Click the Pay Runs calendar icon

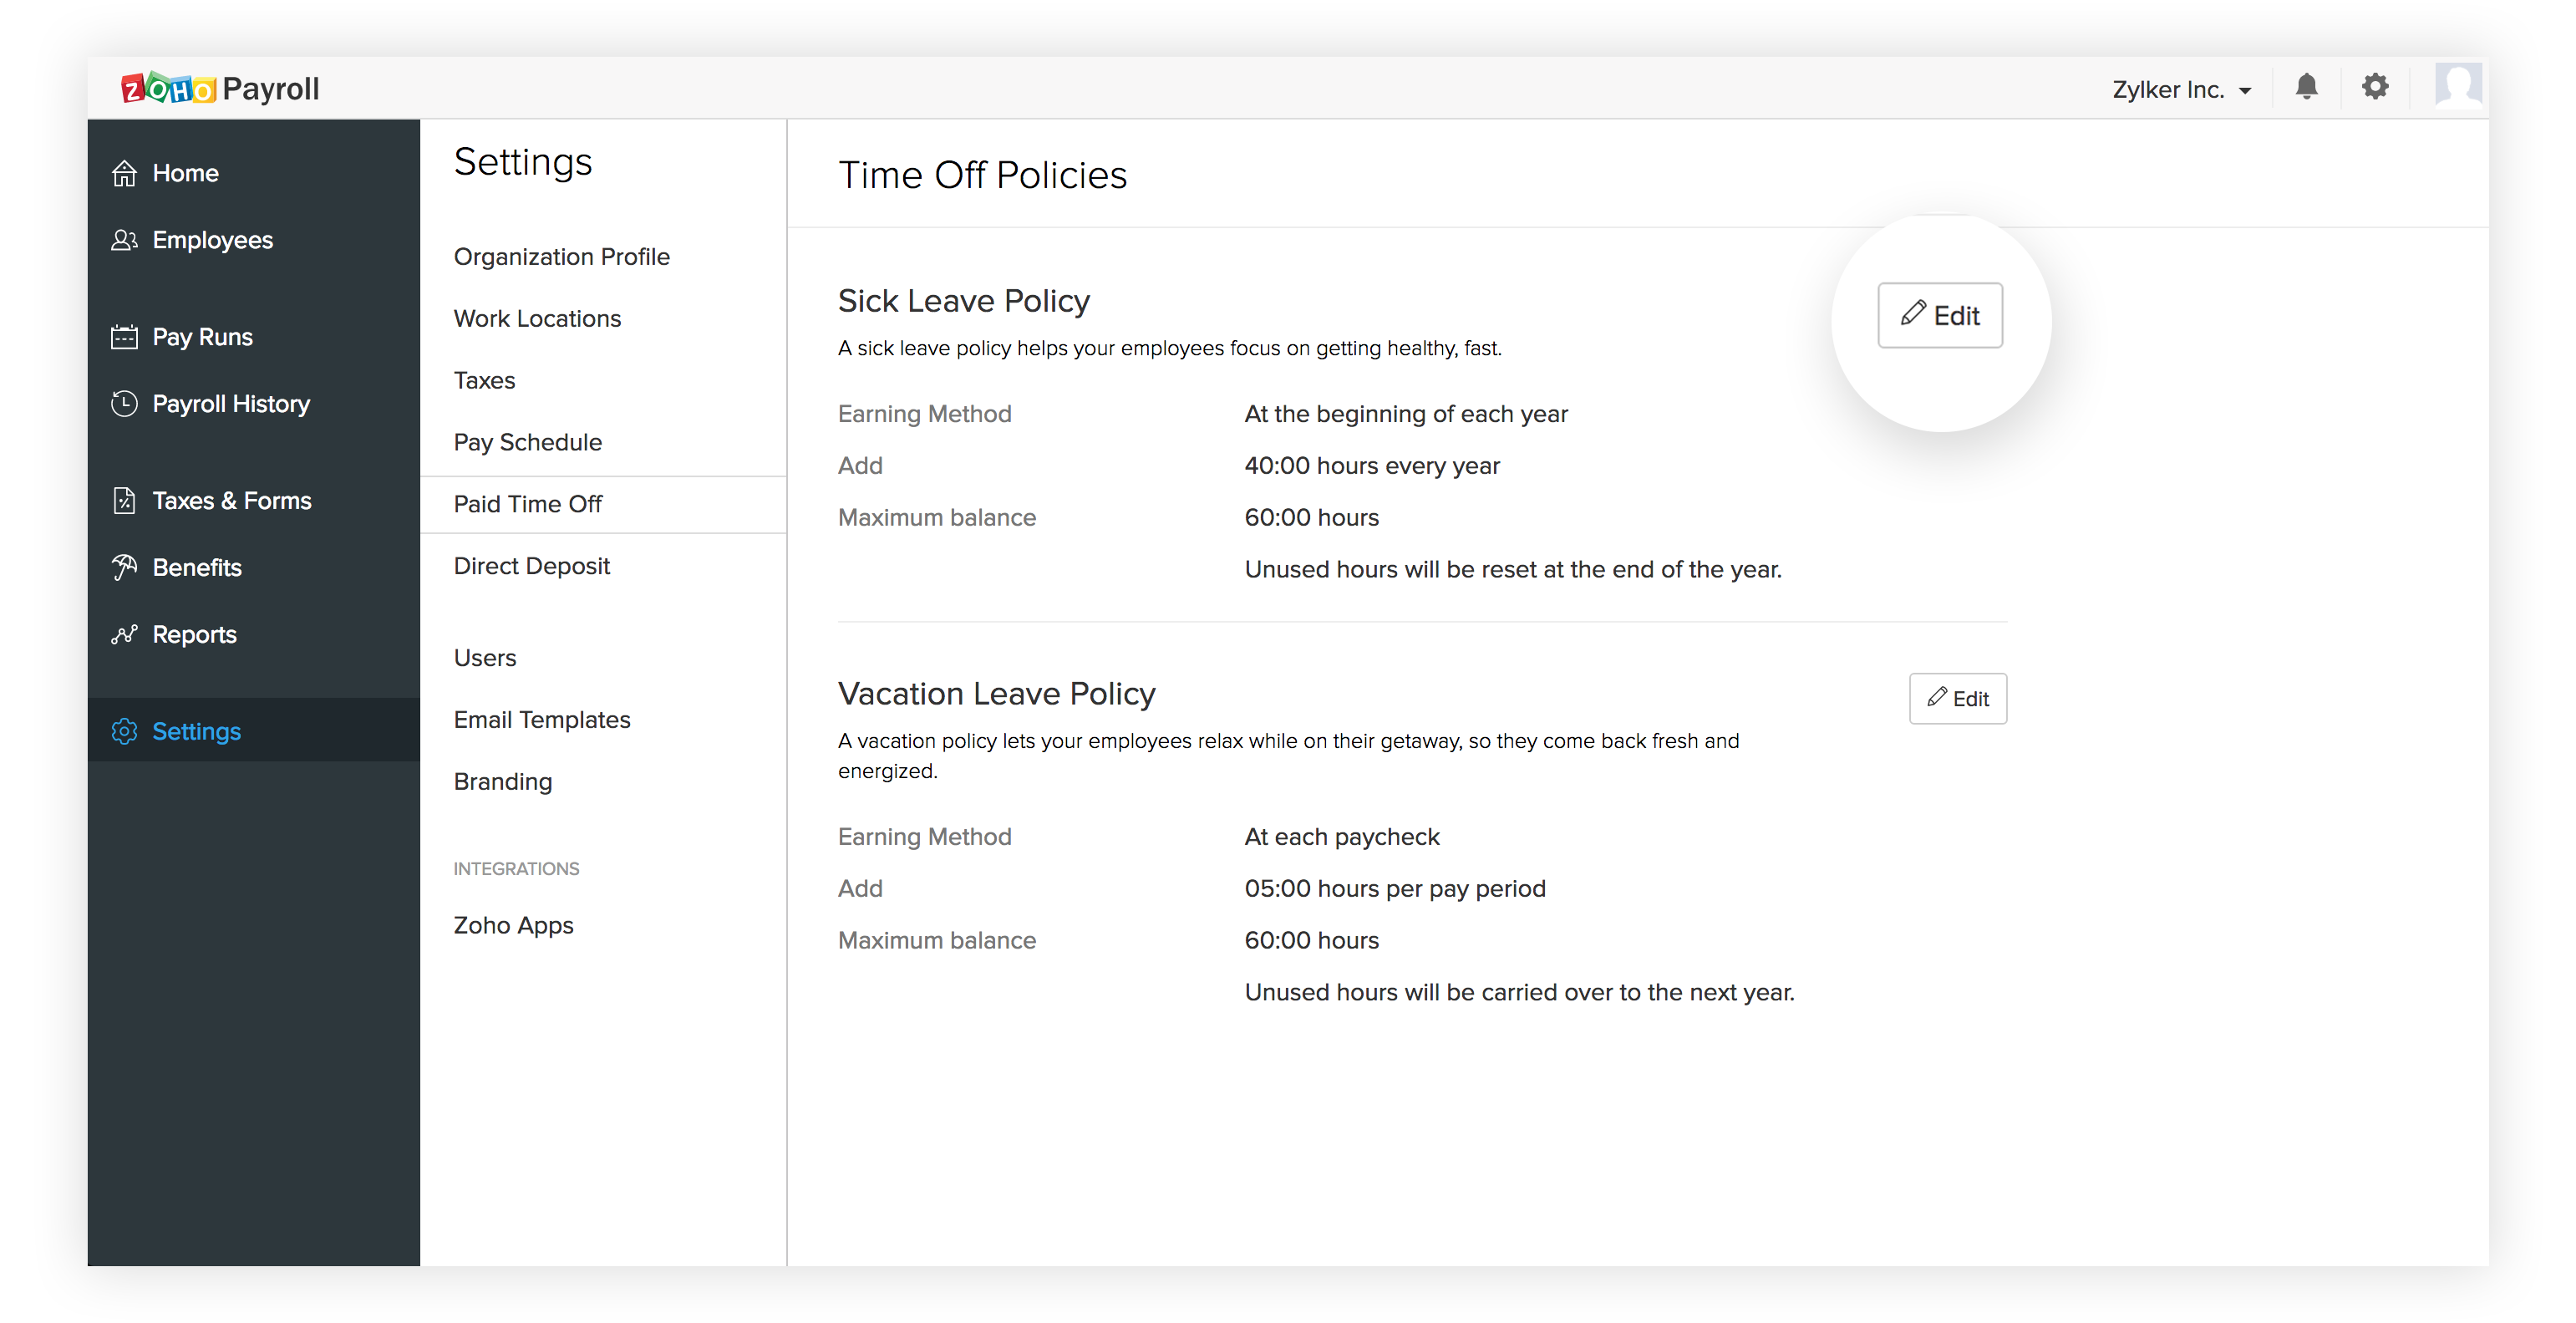click(124, 337)
